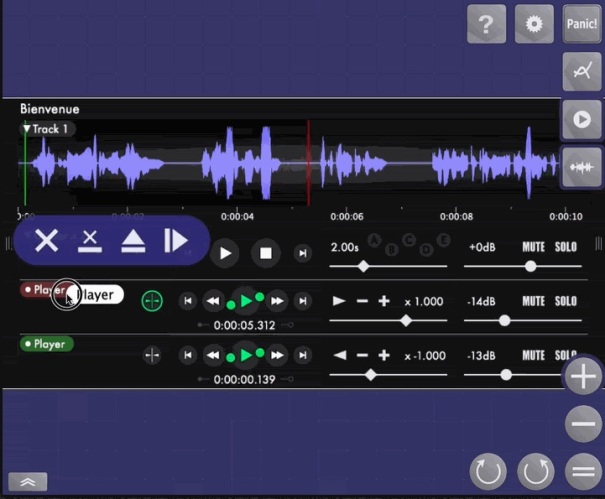Open settings with the gear icon

534,25
